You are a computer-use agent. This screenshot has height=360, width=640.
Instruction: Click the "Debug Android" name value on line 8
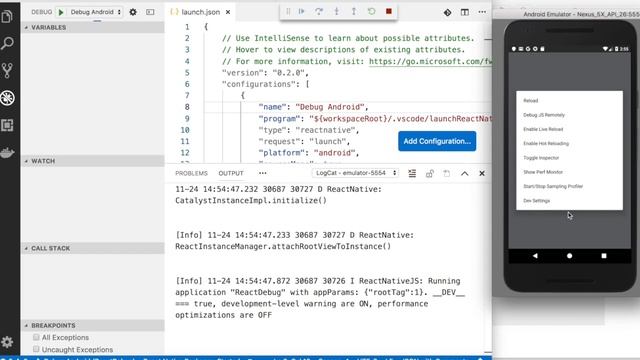pyautogui.click(x=329, y=107)
